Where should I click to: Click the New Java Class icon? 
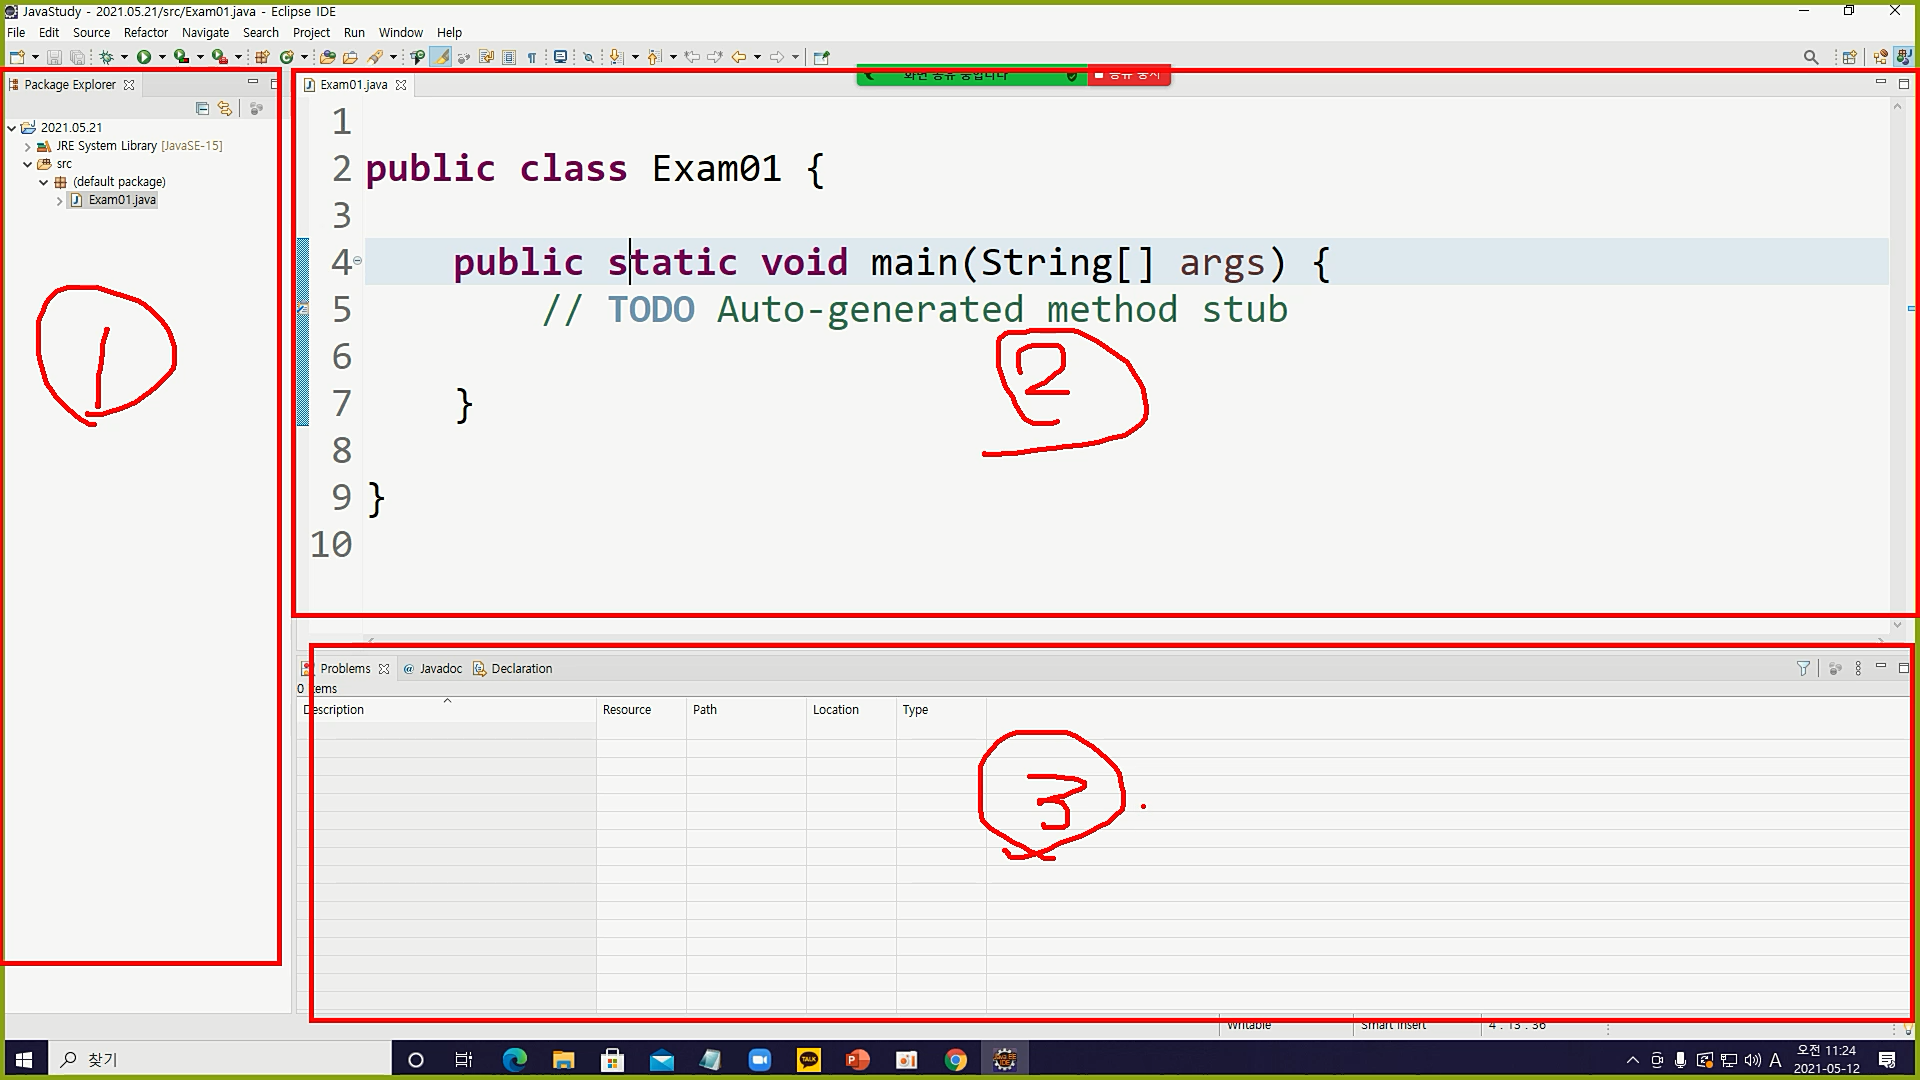click(x=287, y=57)
